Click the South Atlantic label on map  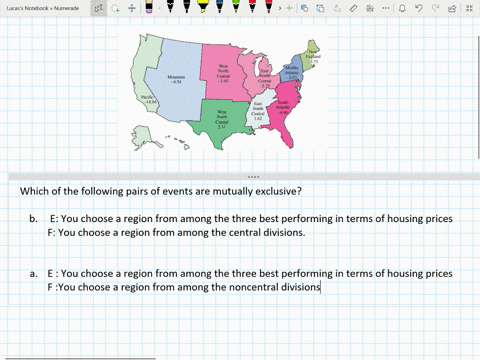[x=283, y=107]
